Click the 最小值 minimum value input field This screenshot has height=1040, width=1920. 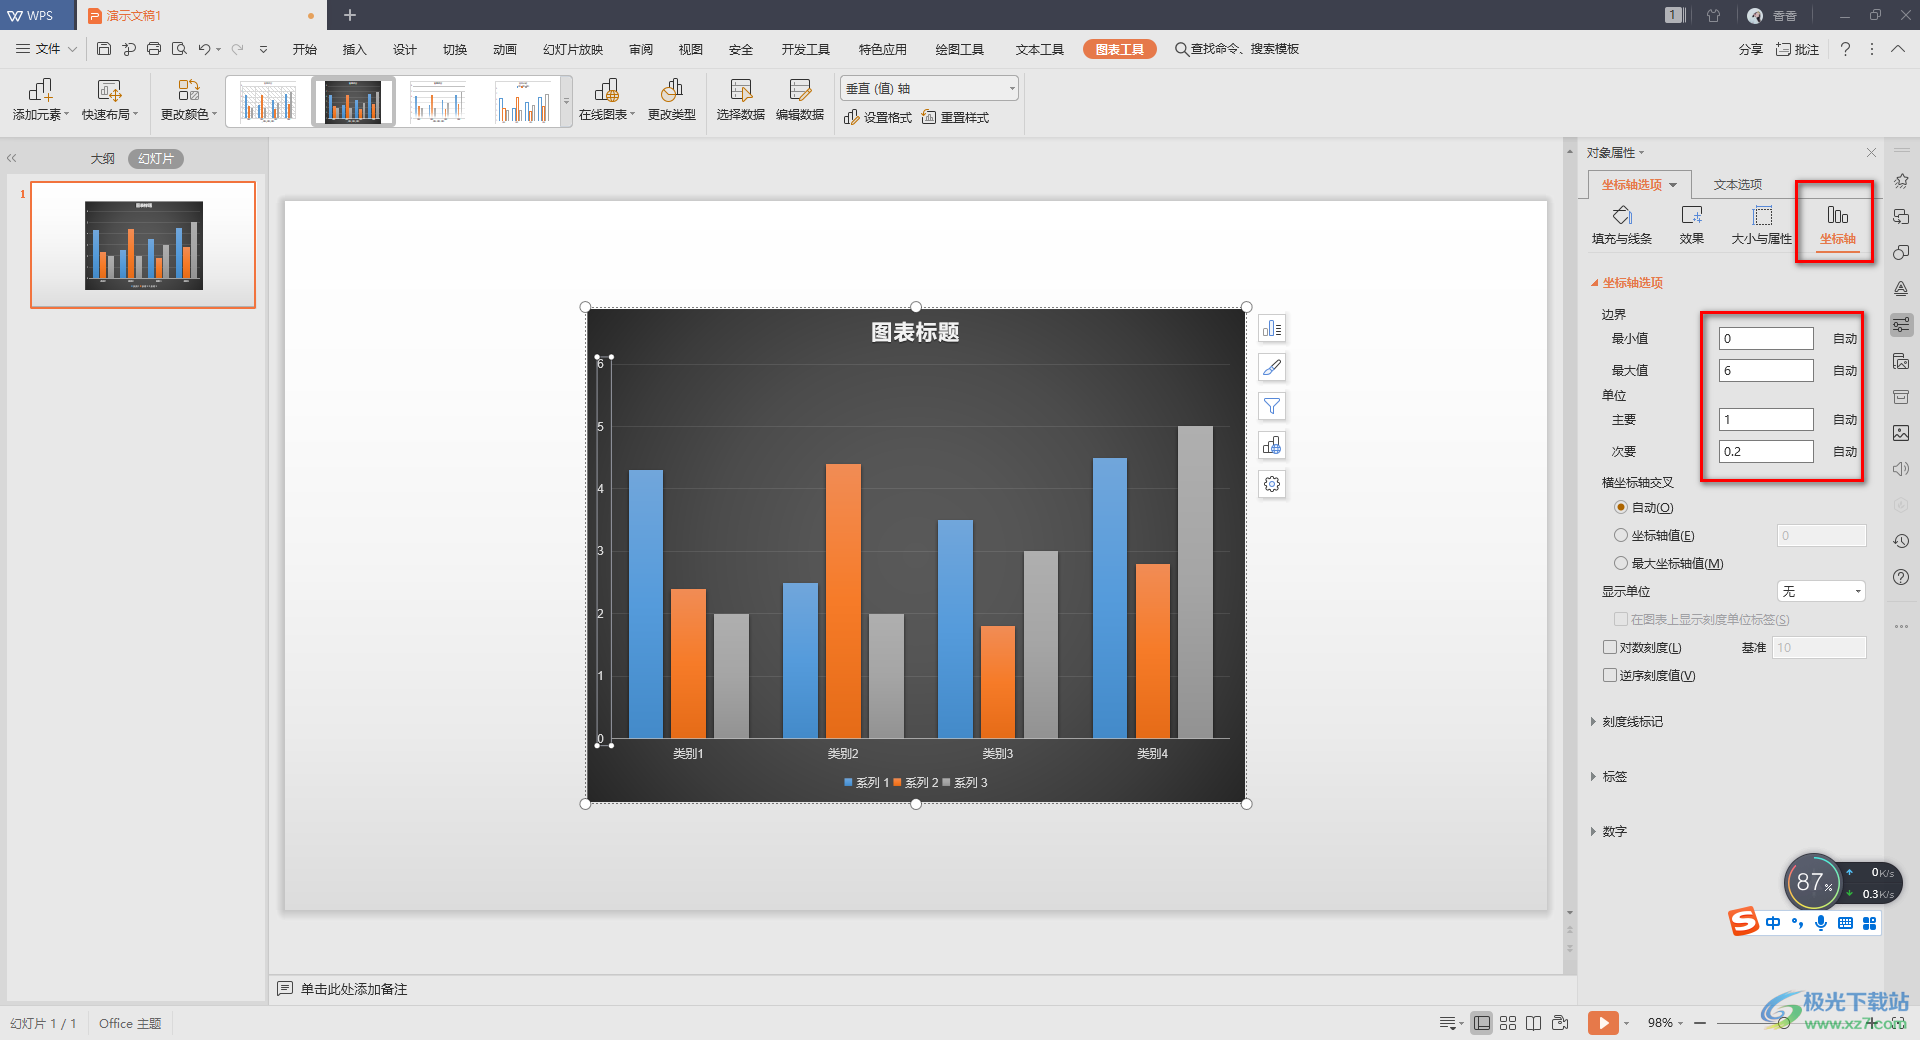click(1766, 339)
